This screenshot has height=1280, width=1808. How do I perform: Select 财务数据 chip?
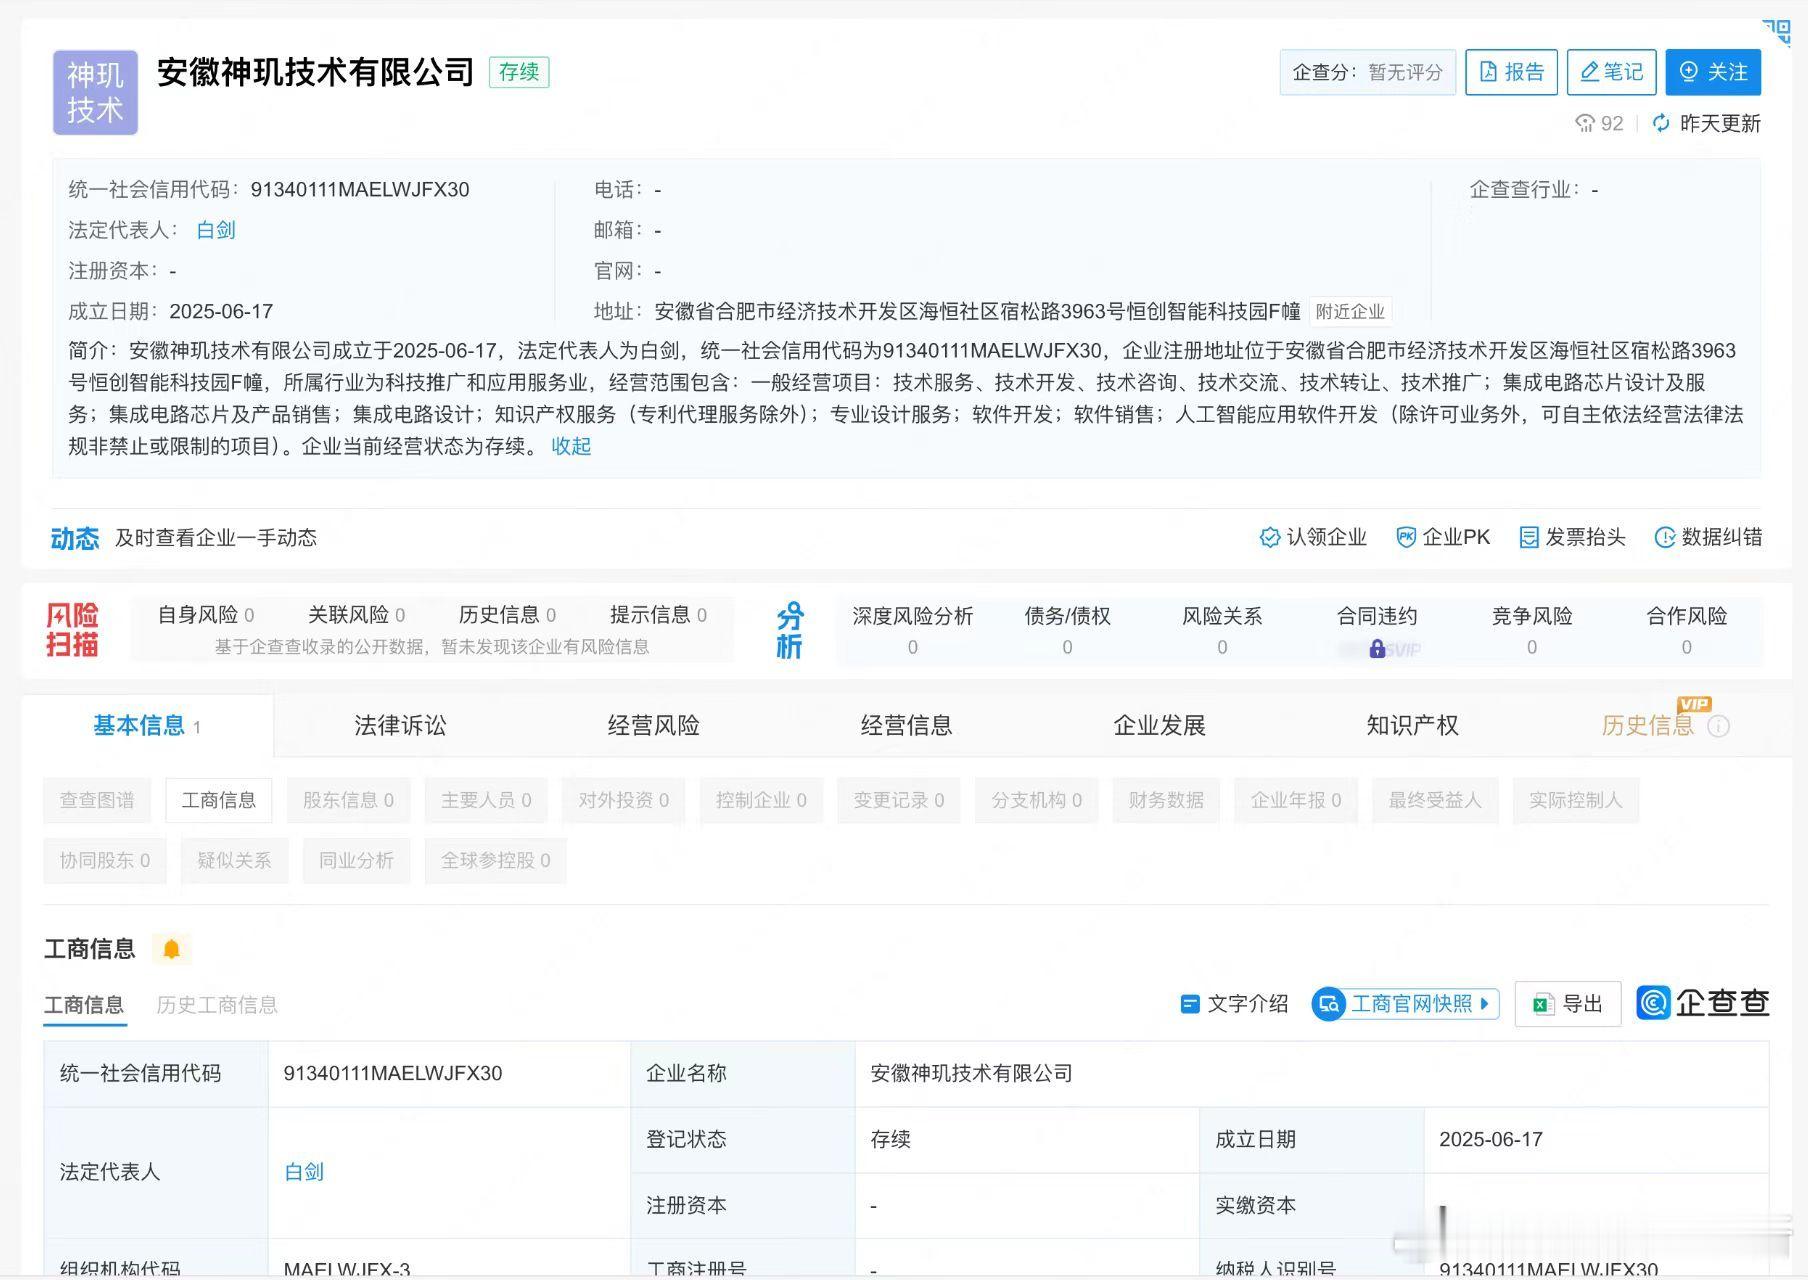(1166, 800)
